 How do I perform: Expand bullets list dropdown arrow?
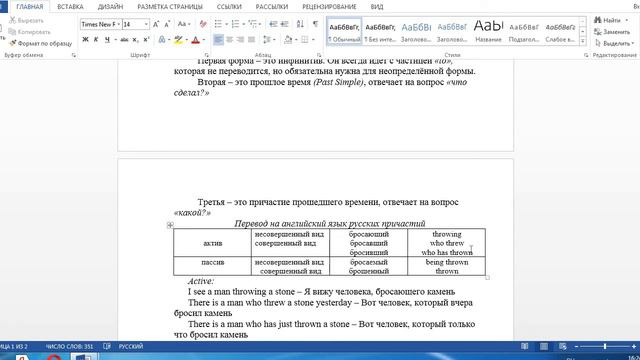click(227, 24)
